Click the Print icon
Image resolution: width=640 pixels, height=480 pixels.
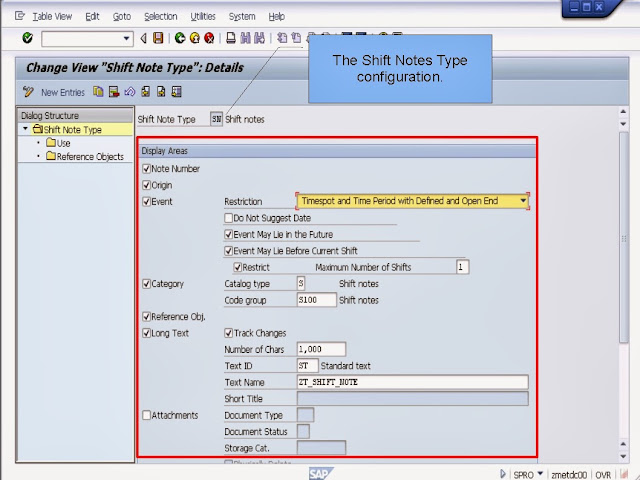click(231, 38)
